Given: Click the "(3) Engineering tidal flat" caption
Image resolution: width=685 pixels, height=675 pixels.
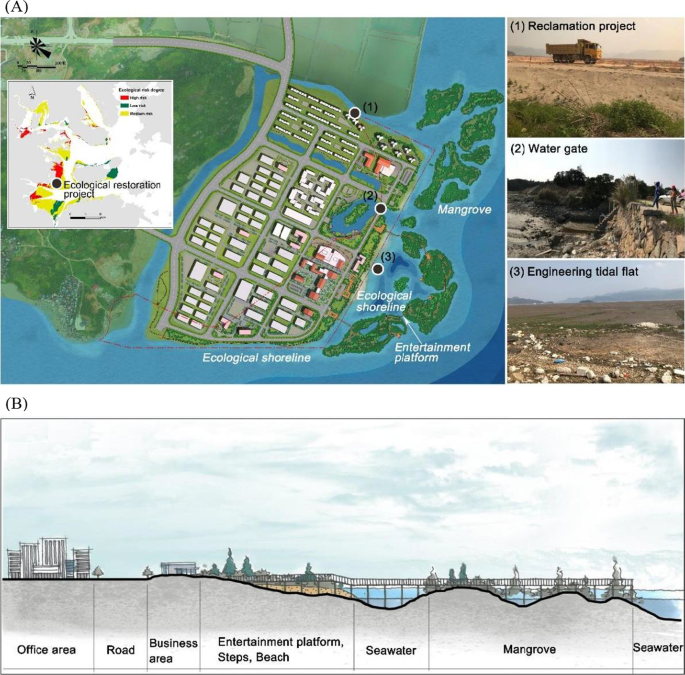Looking at the screenshot, I should (x=574, y=272).
